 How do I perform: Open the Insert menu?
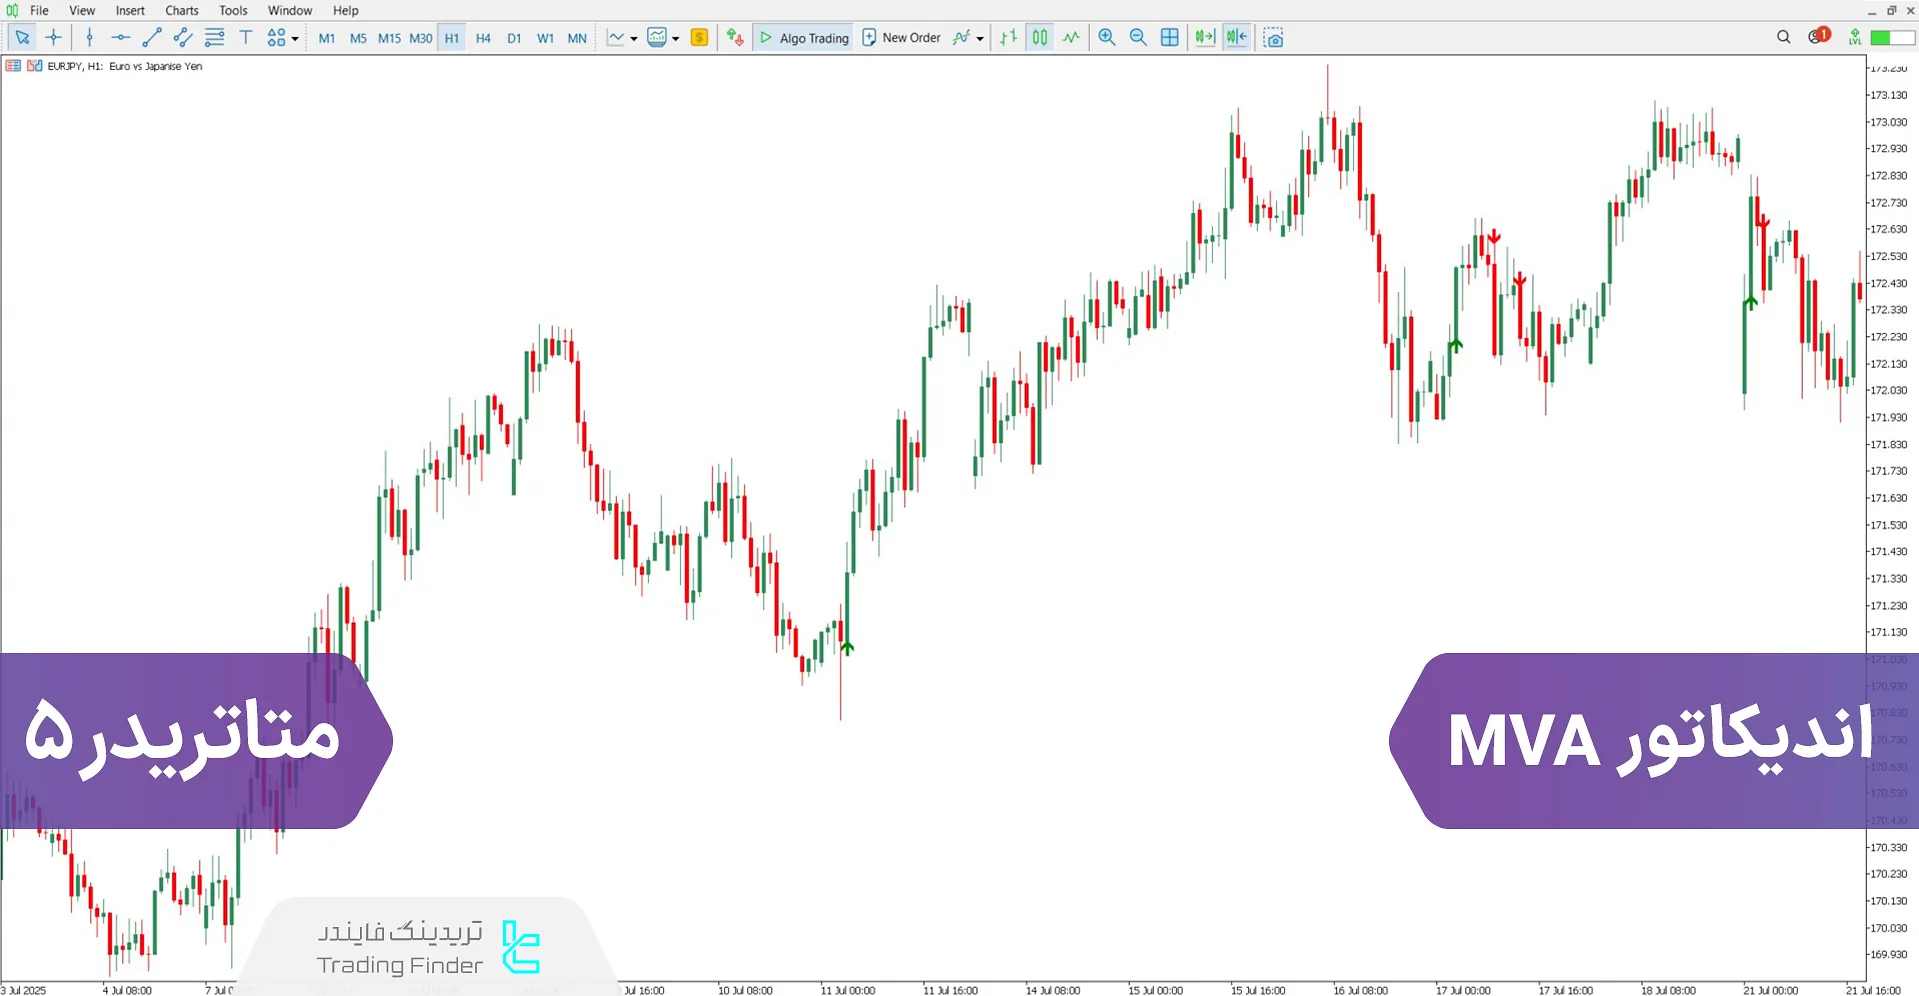tap(130, 11)
